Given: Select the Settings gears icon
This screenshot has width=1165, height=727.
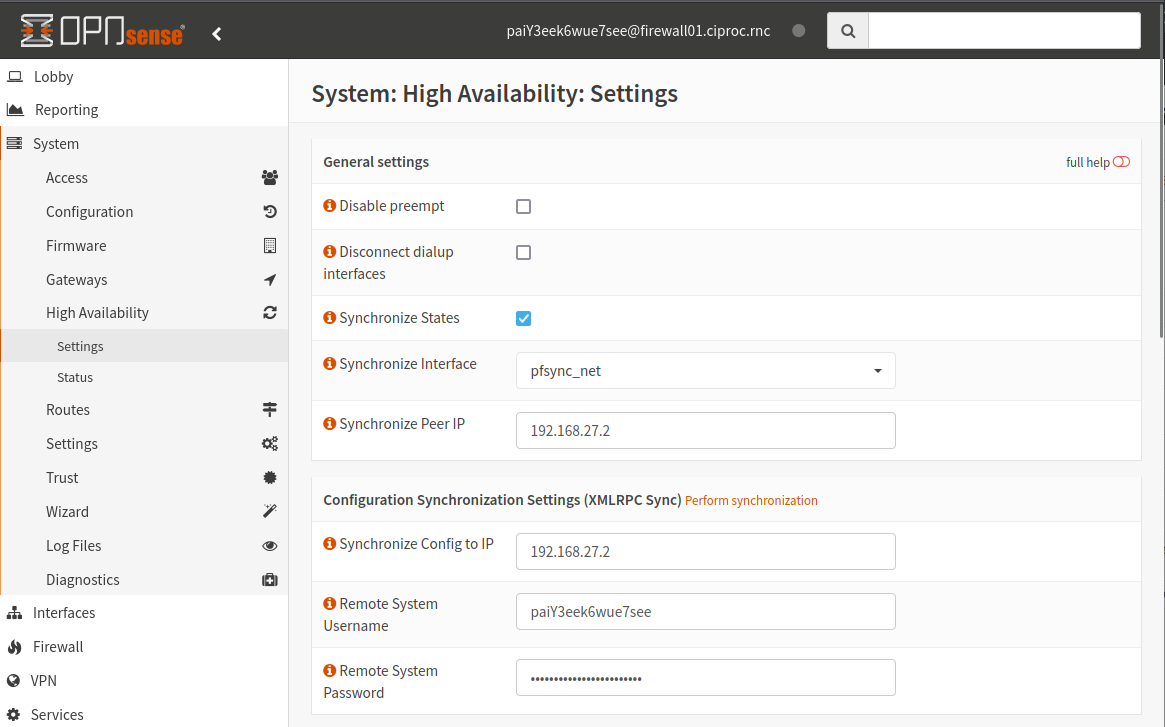Looking at the screenshot, I should pos(269,443).
